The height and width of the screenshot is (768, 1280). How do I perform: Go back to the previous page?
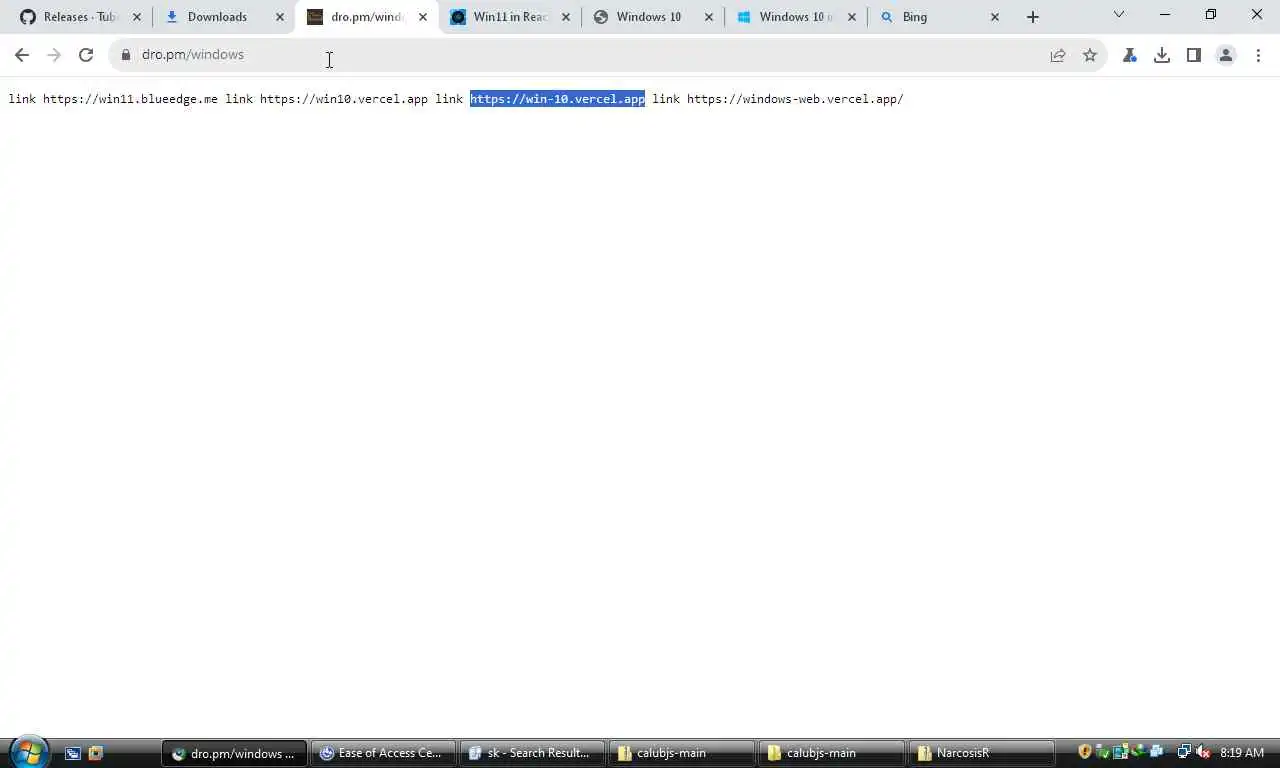click(22, 55)
